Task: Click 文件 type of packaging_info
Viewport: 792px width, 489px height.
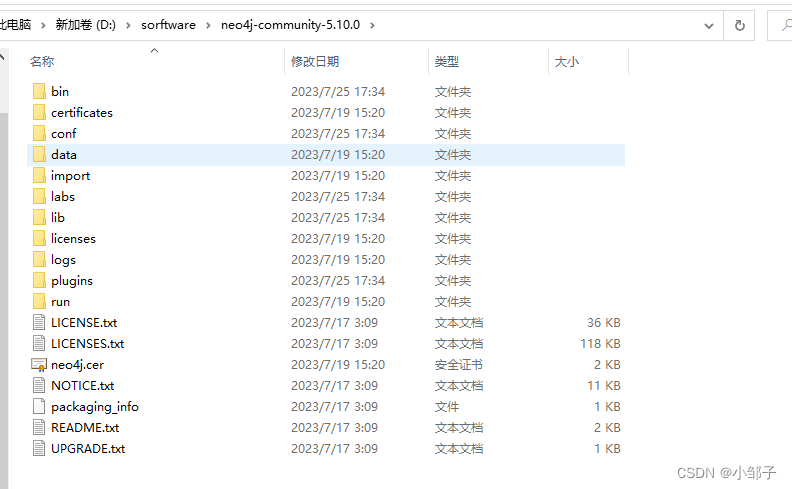Action: (447, 407)
